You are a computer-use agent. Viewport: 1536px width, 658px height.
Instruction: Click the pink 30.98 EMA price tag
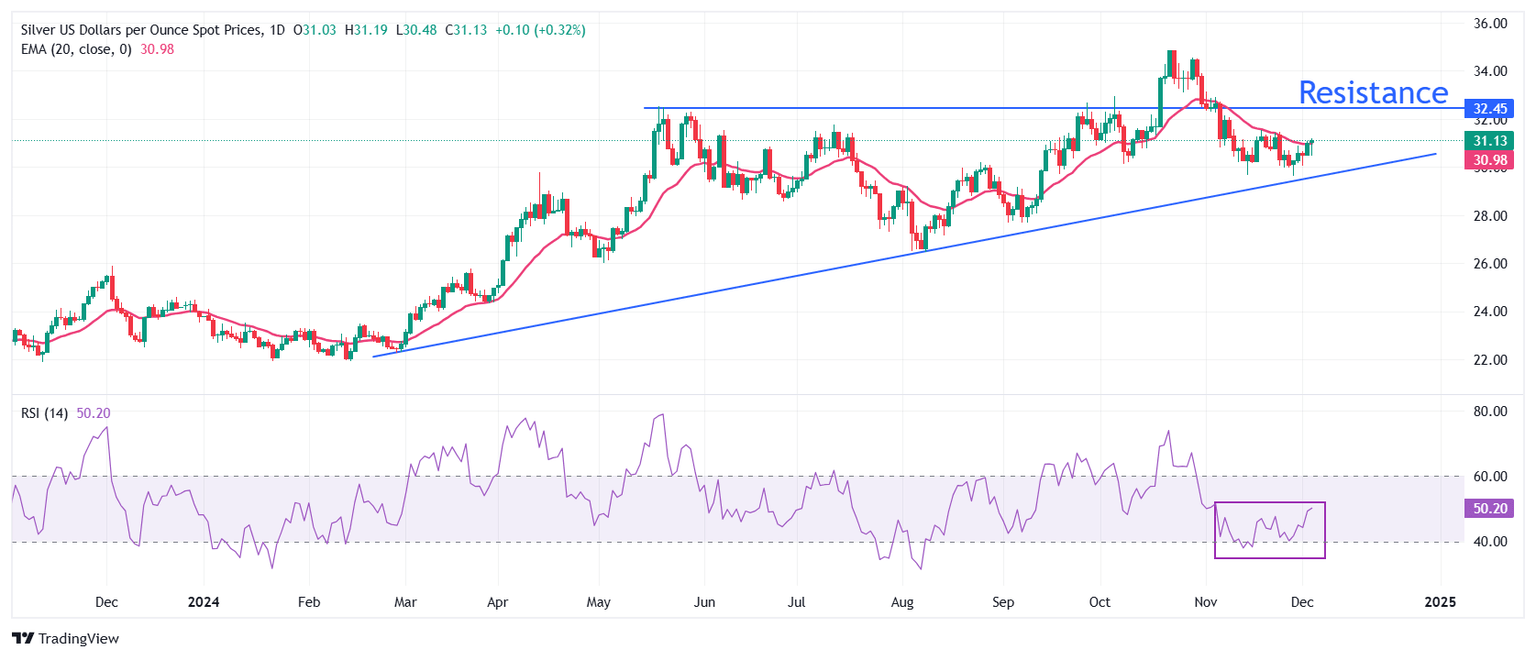1485,160
